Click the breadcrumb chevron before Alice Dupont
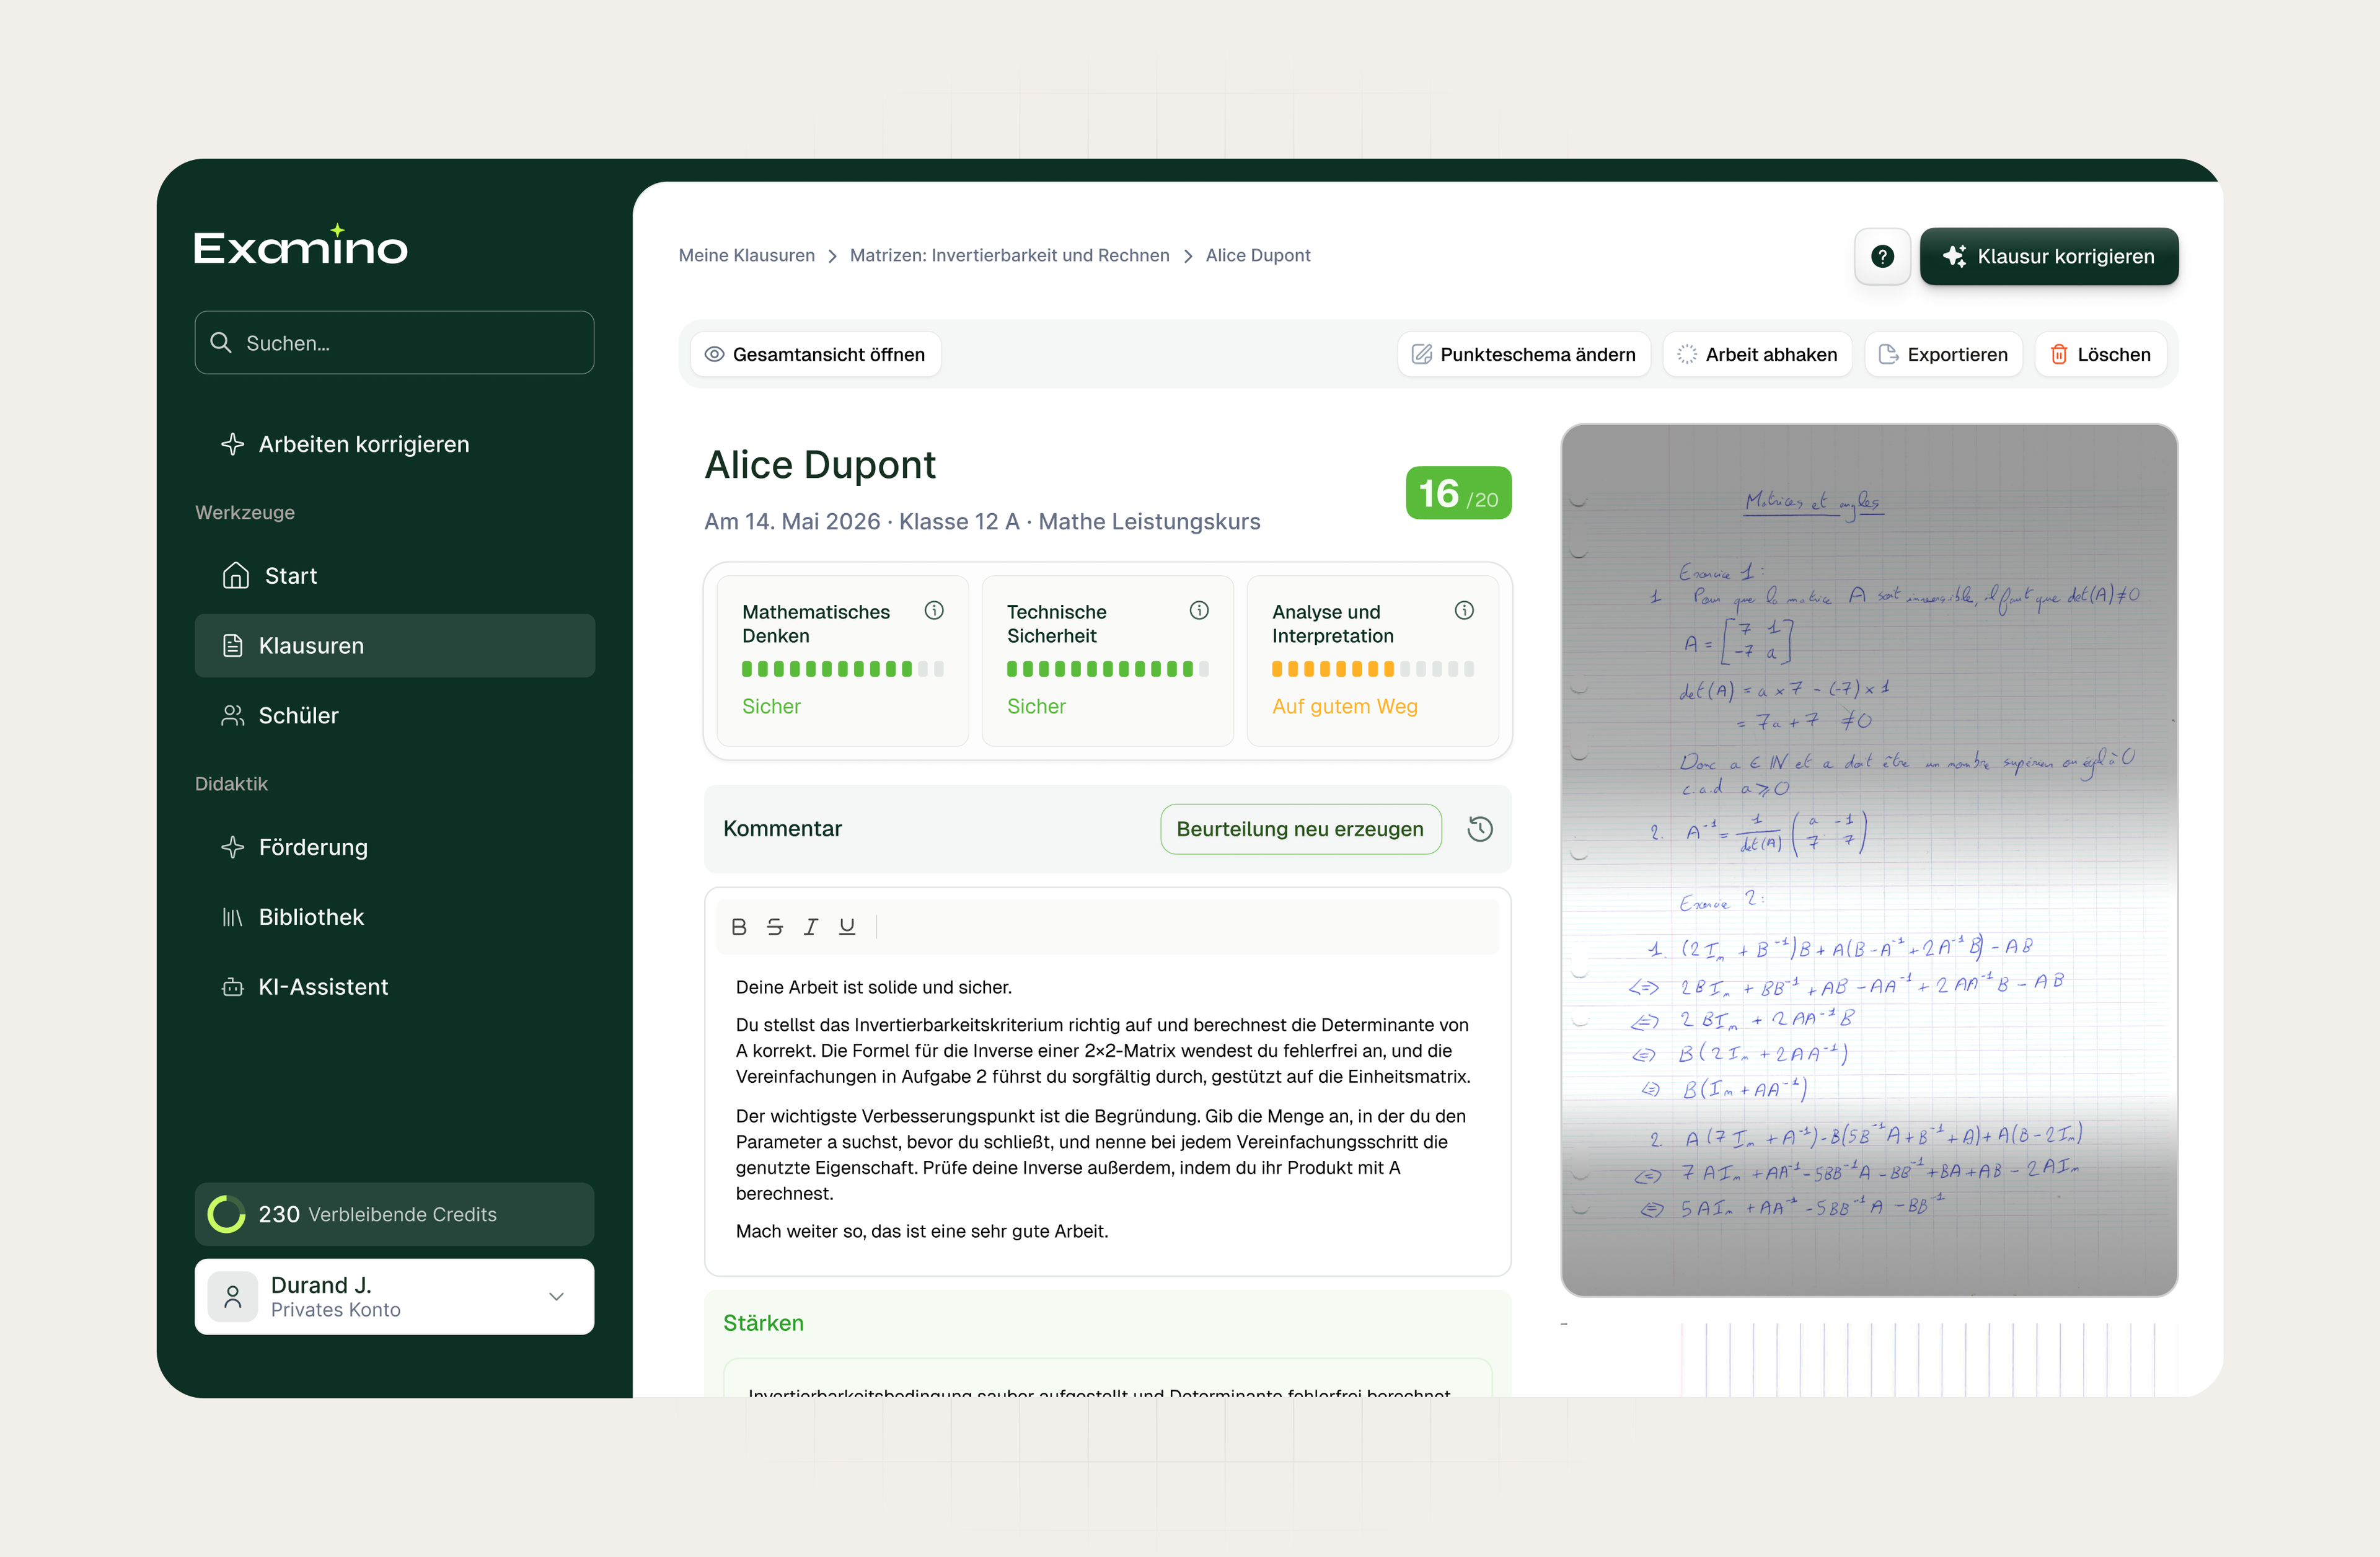Screen dimensions: 2380x1557 click(x=1188, y=256)
